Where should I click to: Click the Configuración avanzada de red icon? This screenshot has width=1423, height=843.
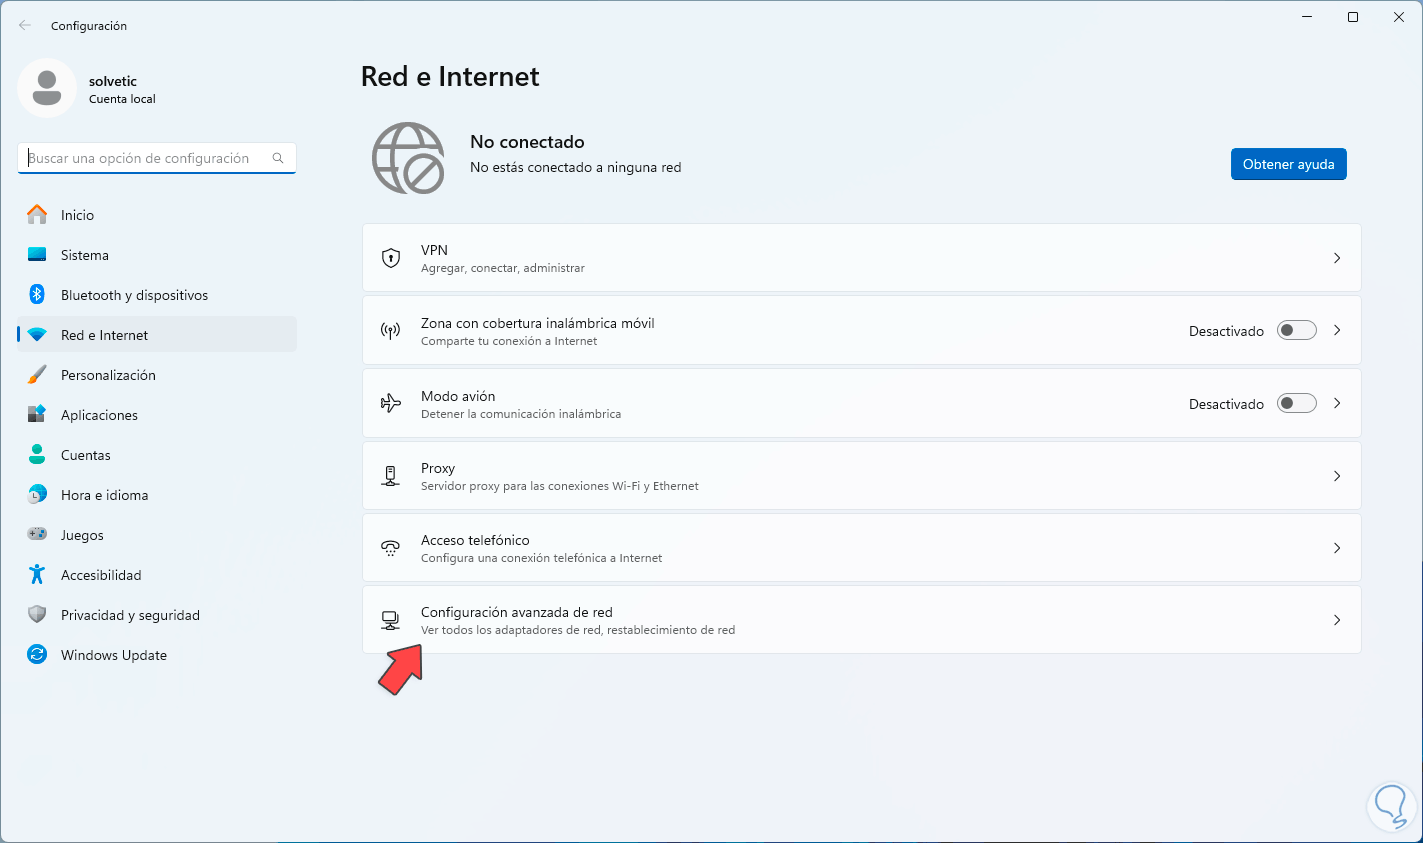click(391, 620)
